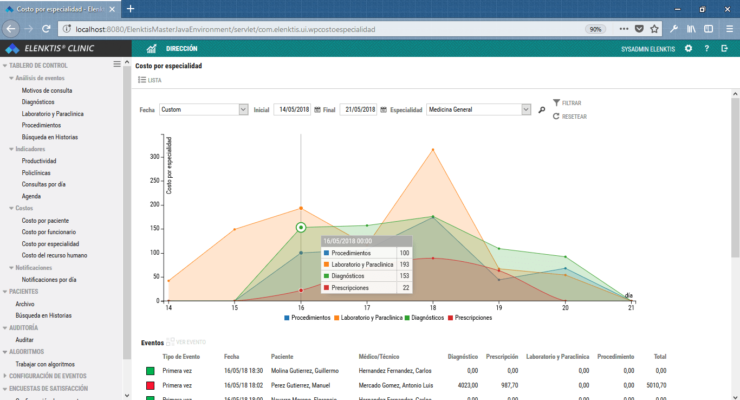
Task: Open the Final date calendar picker
Action: tap(383, 109)
